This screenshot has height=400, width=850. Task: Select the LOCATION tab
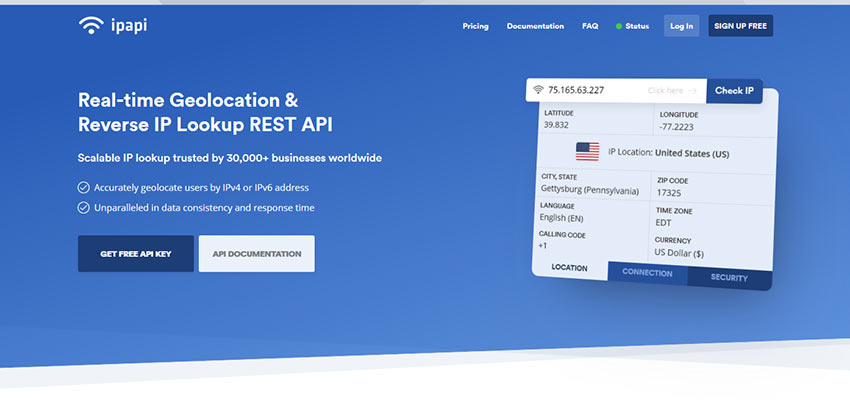coord(569,268)
